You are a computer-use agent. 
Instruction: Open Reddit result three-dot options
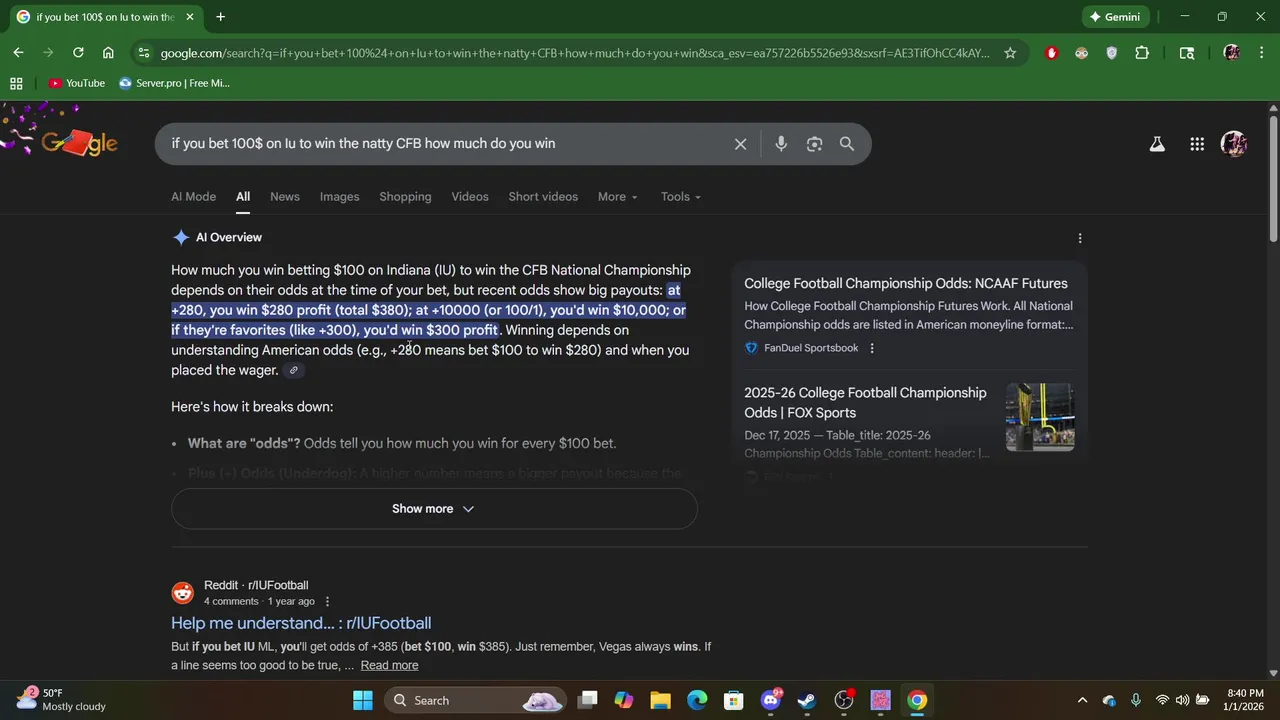[327, 602]
